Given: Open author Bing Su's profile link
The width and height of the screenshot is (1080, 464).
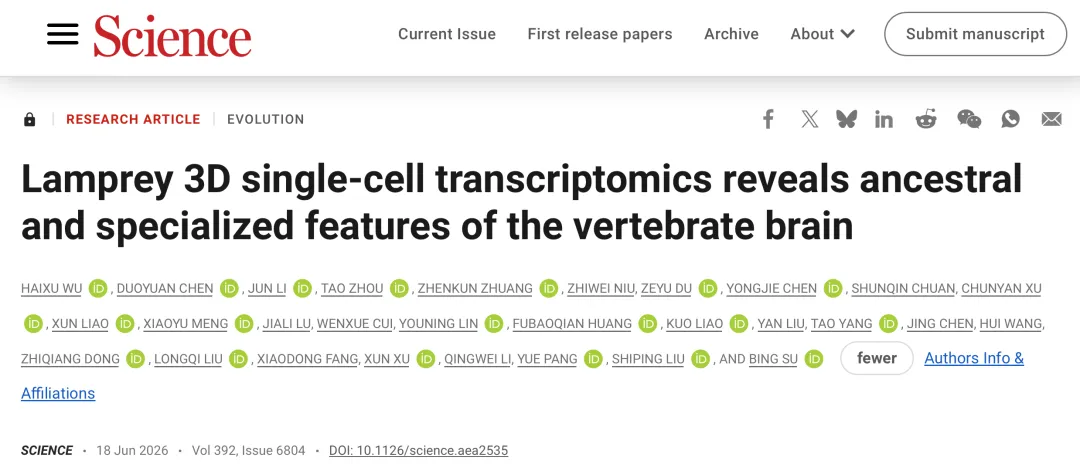Looking at the screenshot, I should pos(774,359).
